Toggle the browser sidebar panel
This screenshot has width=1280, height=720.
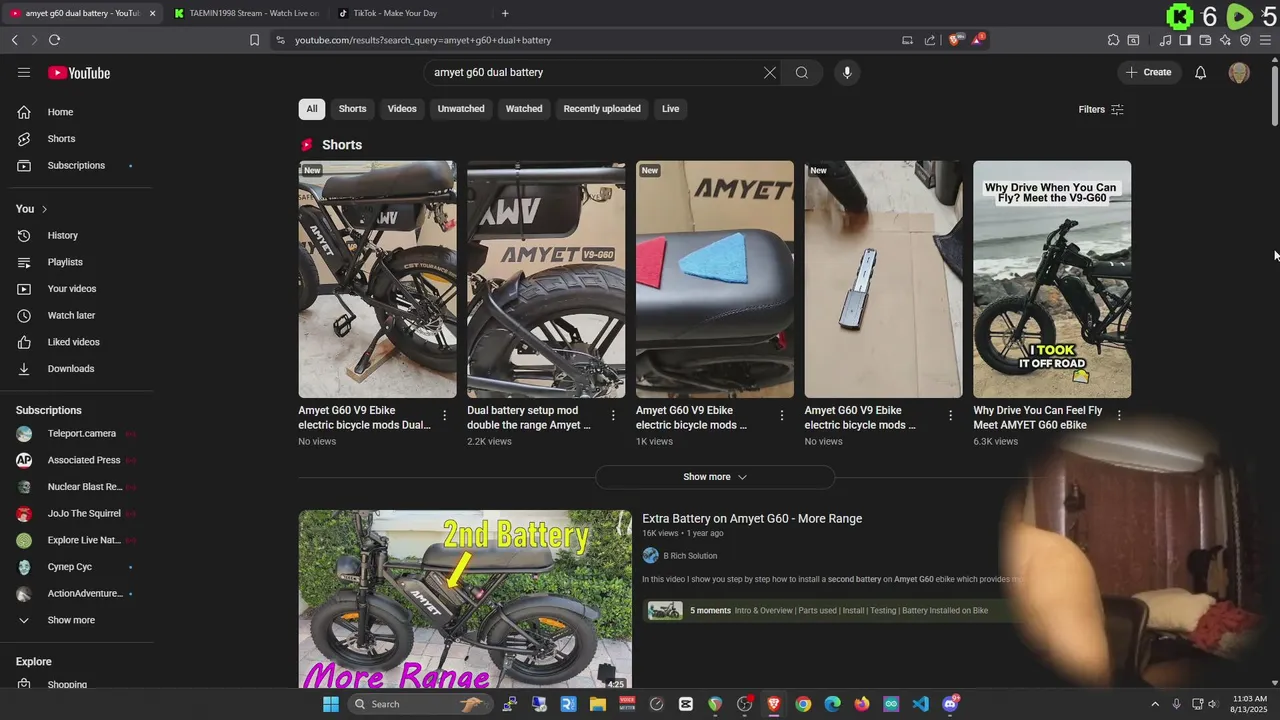[1185, 40]
